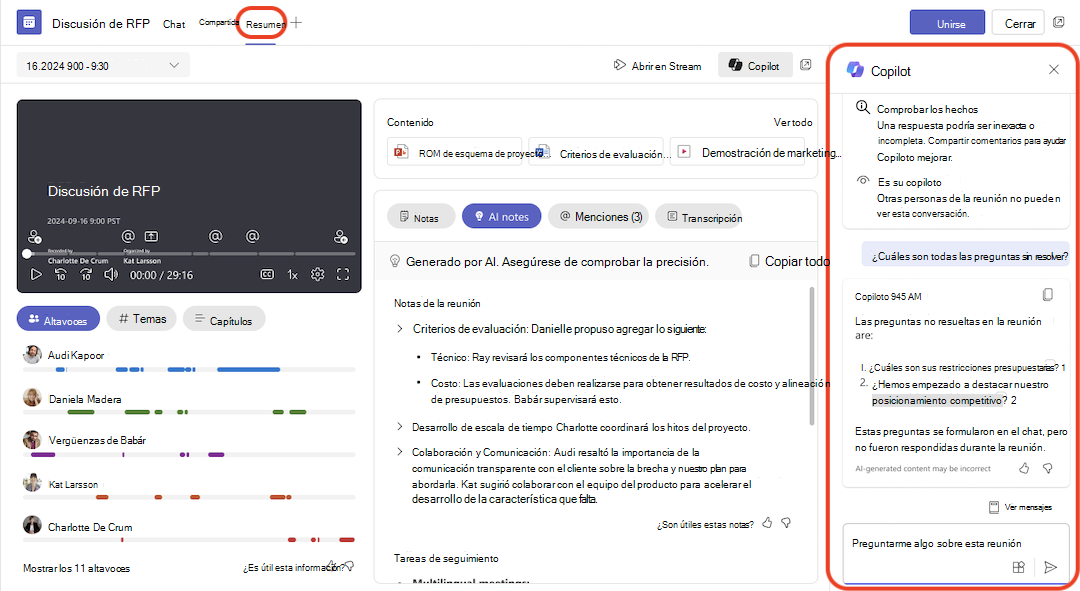1080x591 pixels.
Task: Click the screen share marker on timeline
Action: [152, 236]
